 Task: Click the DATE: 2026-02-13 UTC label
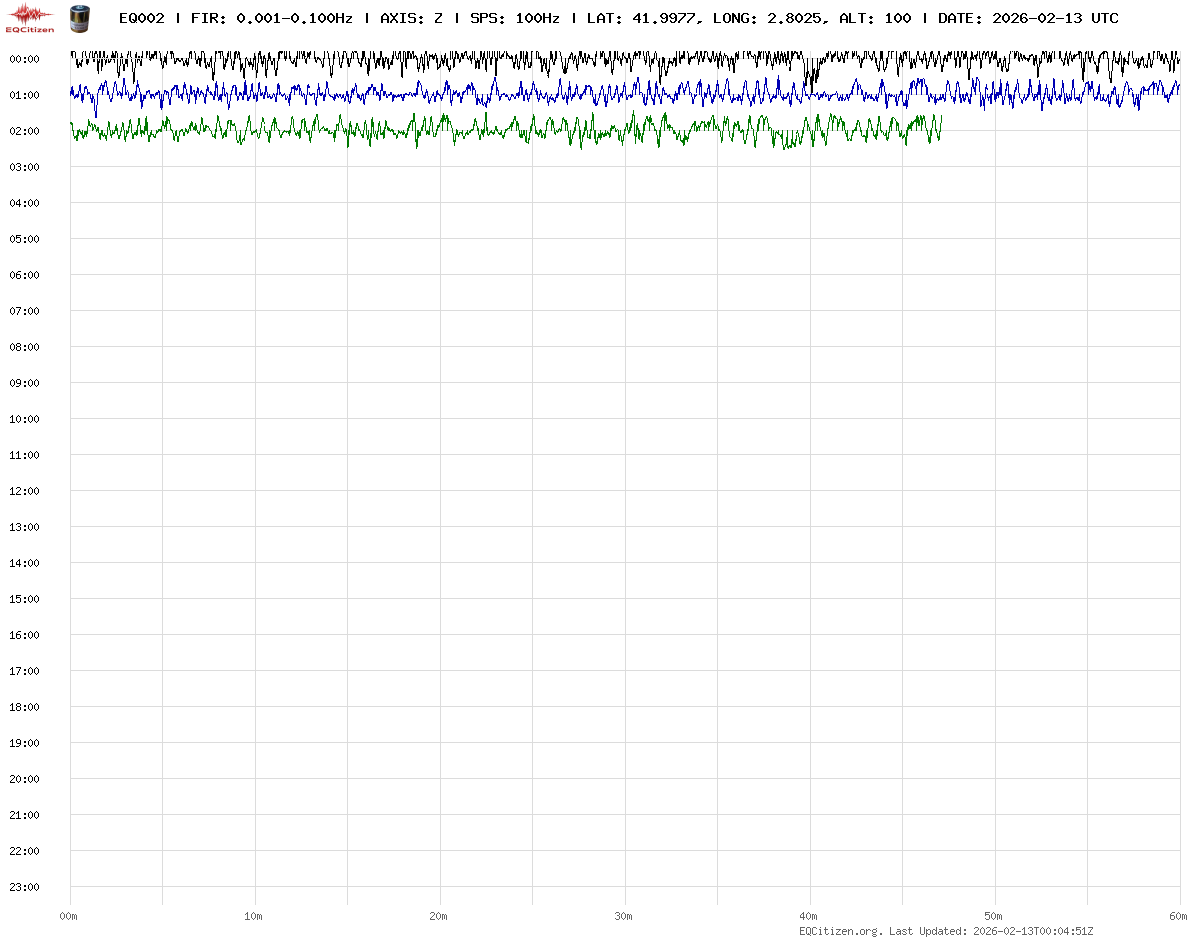point(1028,18)
